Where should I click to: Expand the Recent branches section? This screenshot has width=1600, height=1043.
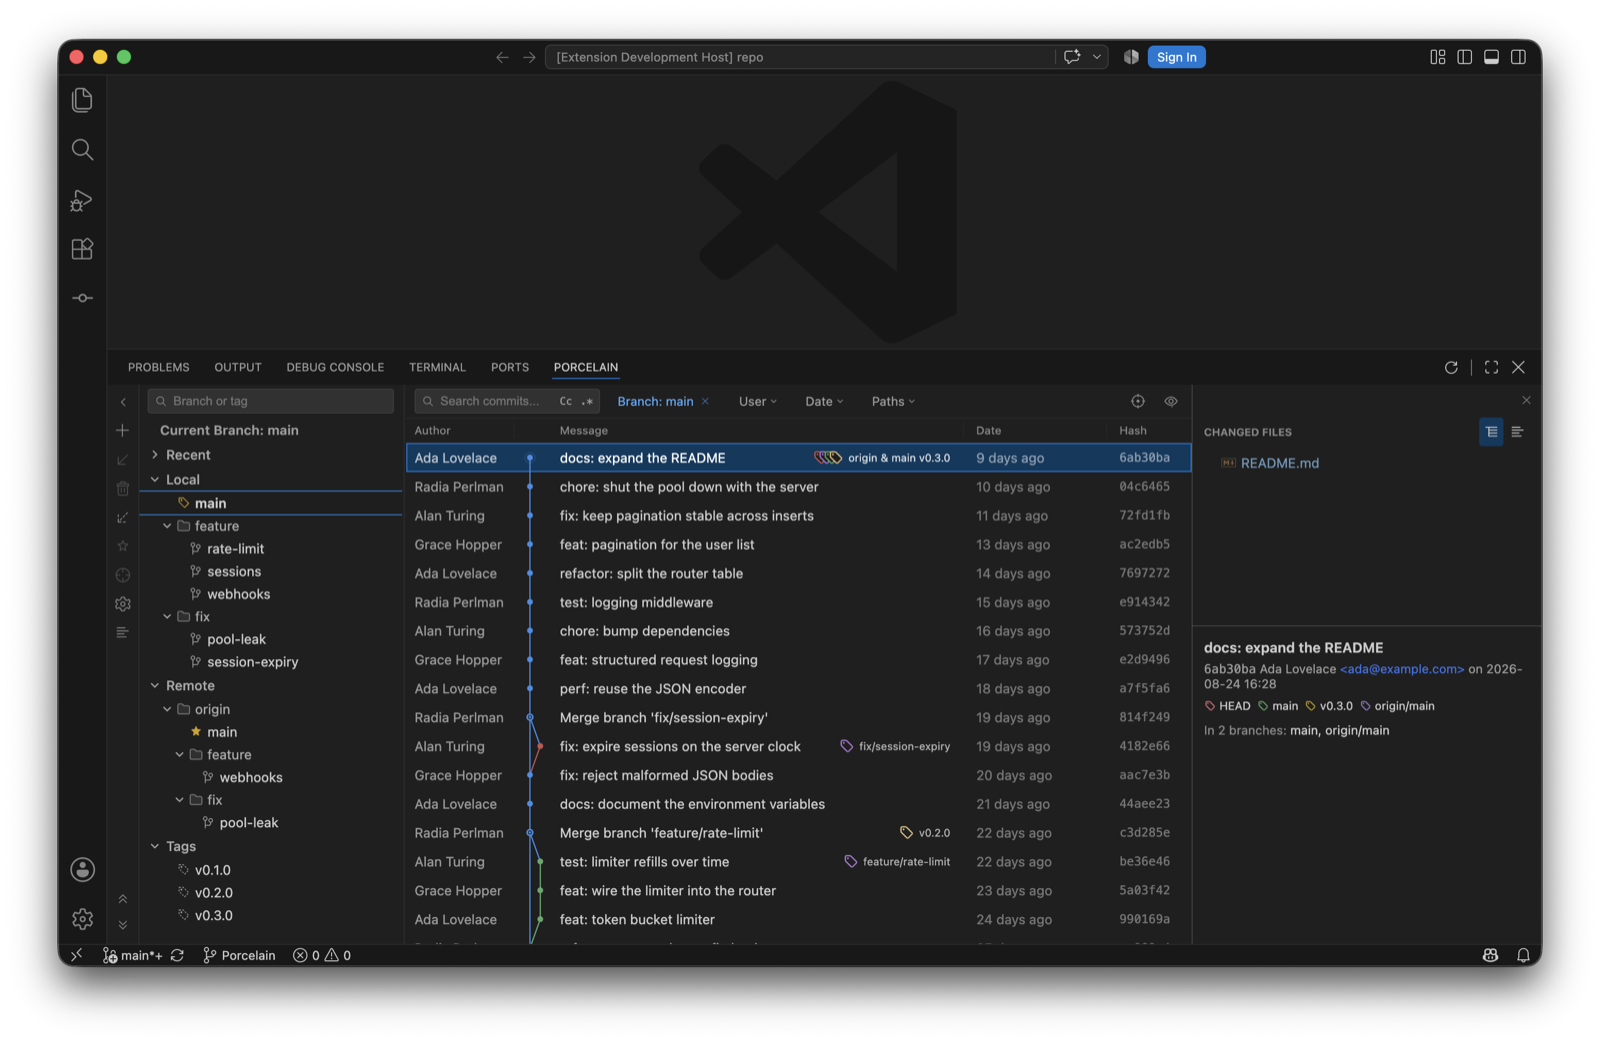tap(155, 455)
